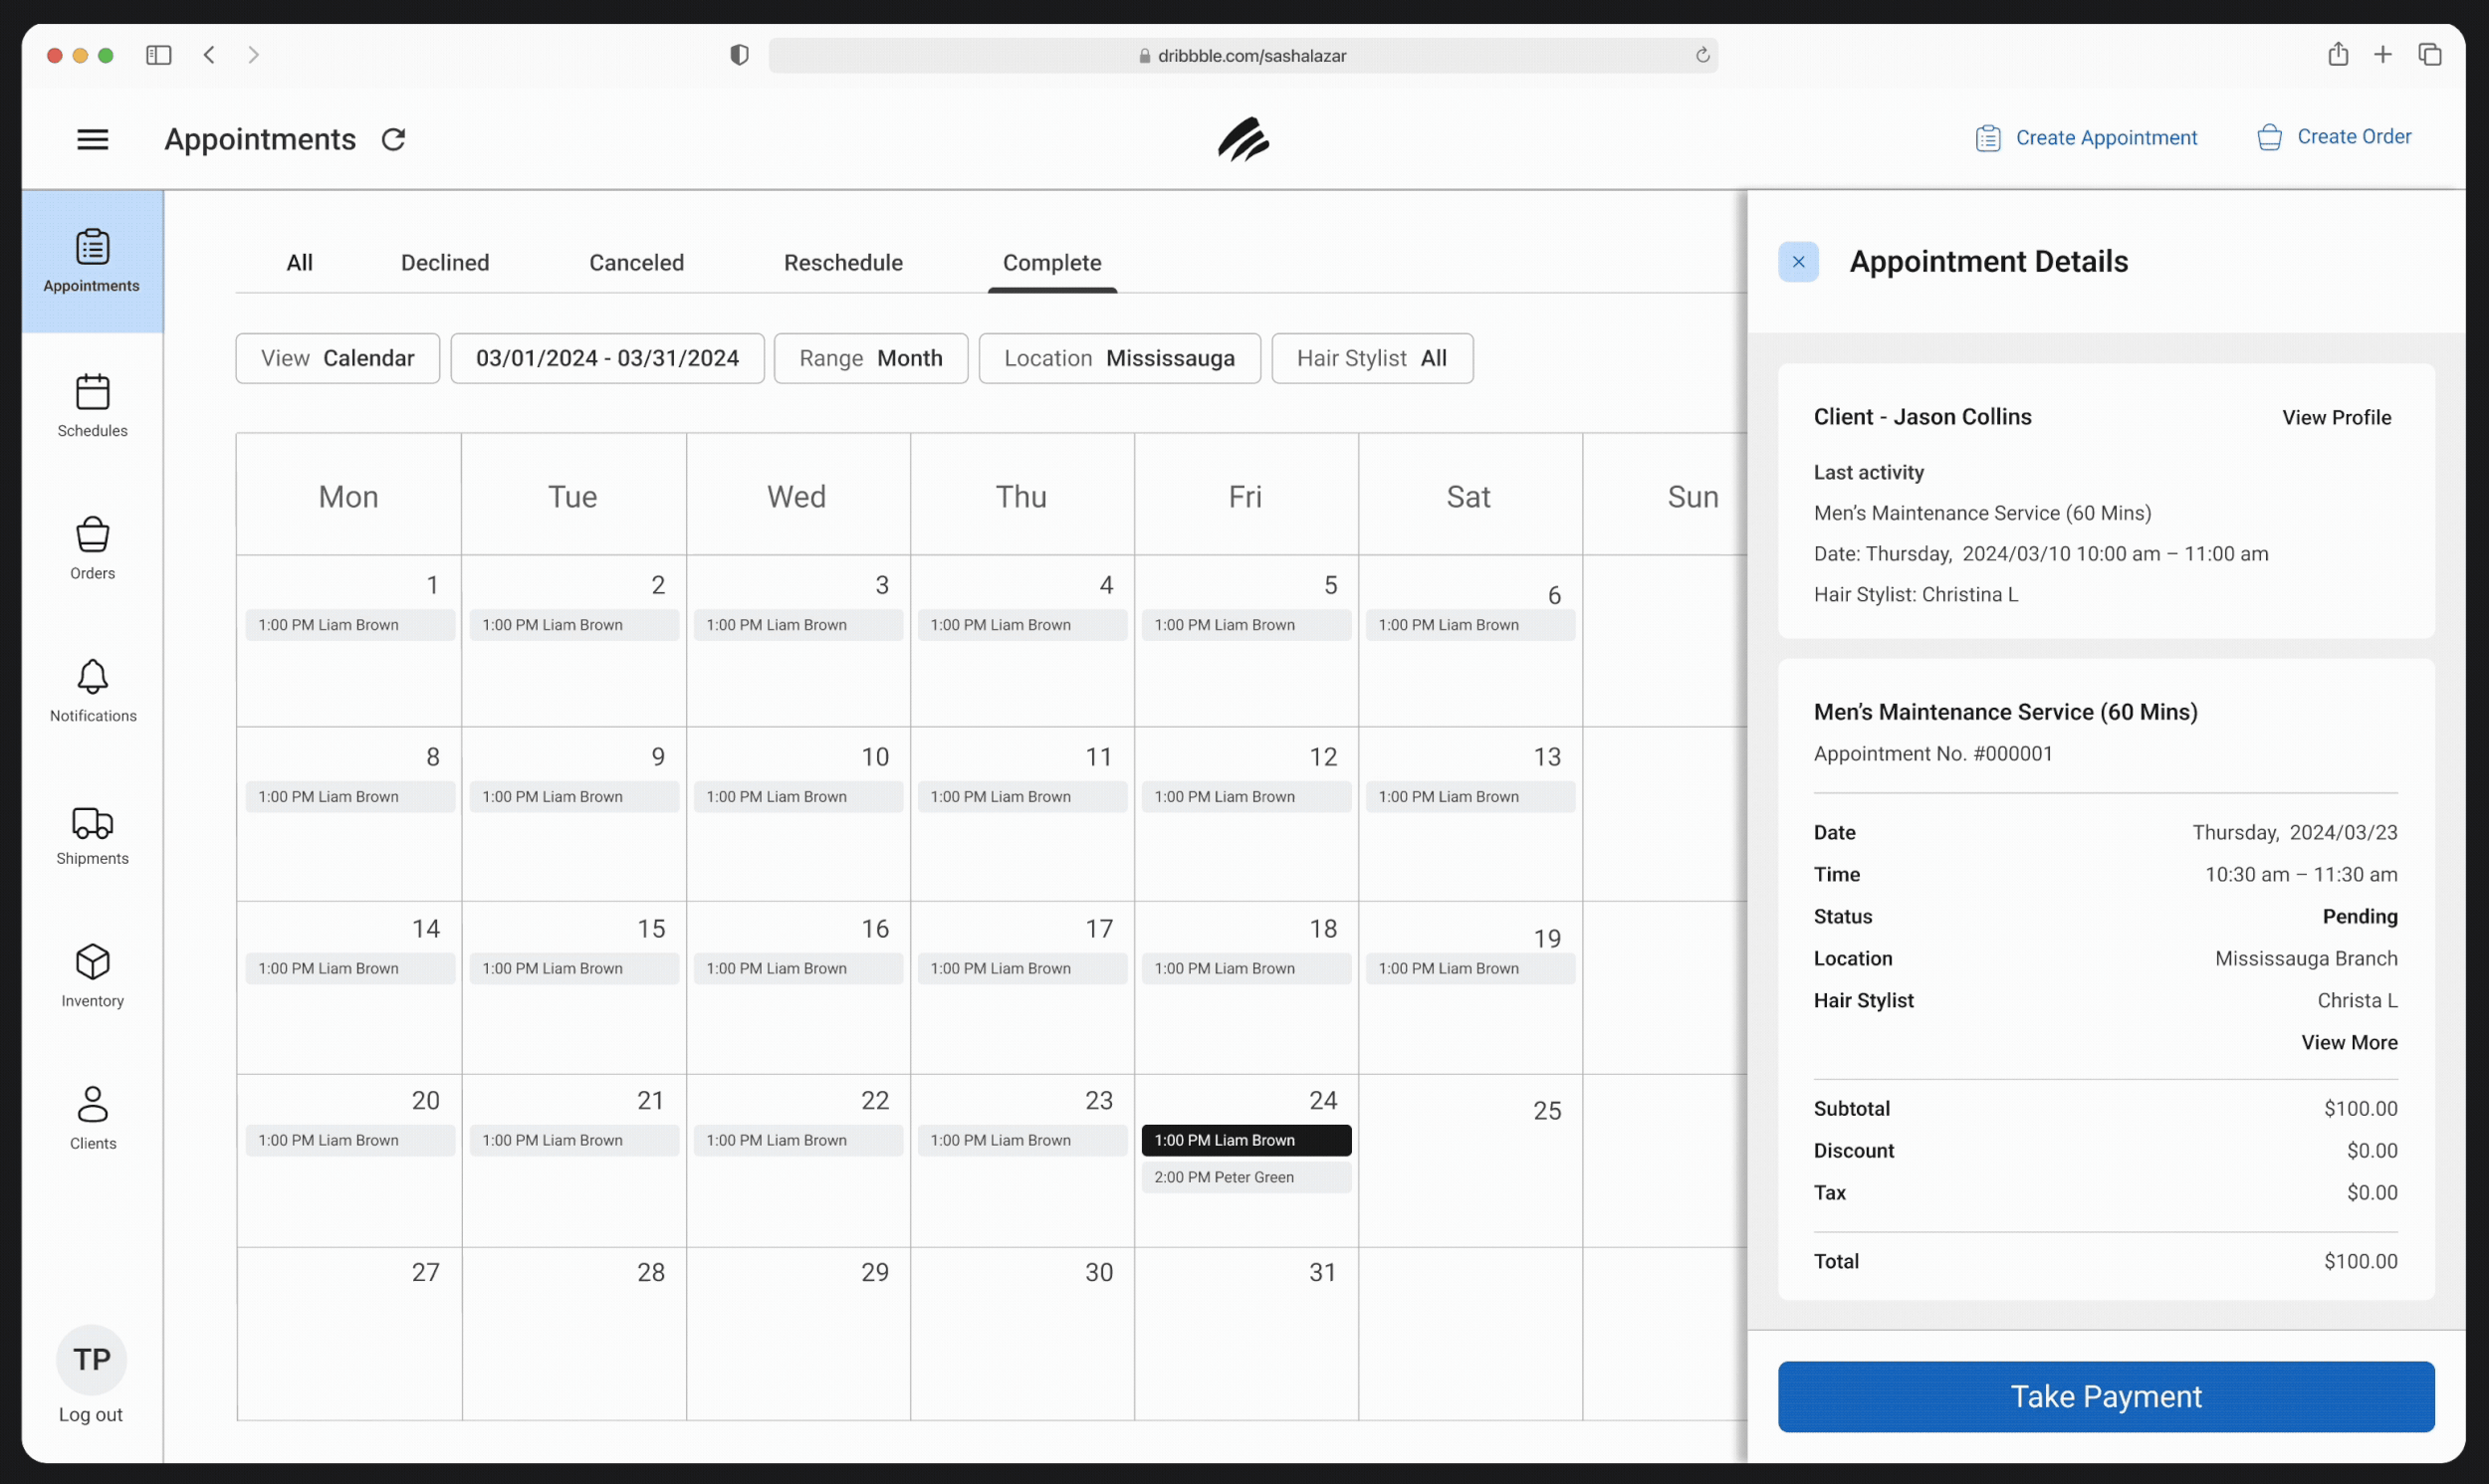2489x1484 pixels.
Task: Switch to the Reschedule tab
Action: click(x=842, y=263)
